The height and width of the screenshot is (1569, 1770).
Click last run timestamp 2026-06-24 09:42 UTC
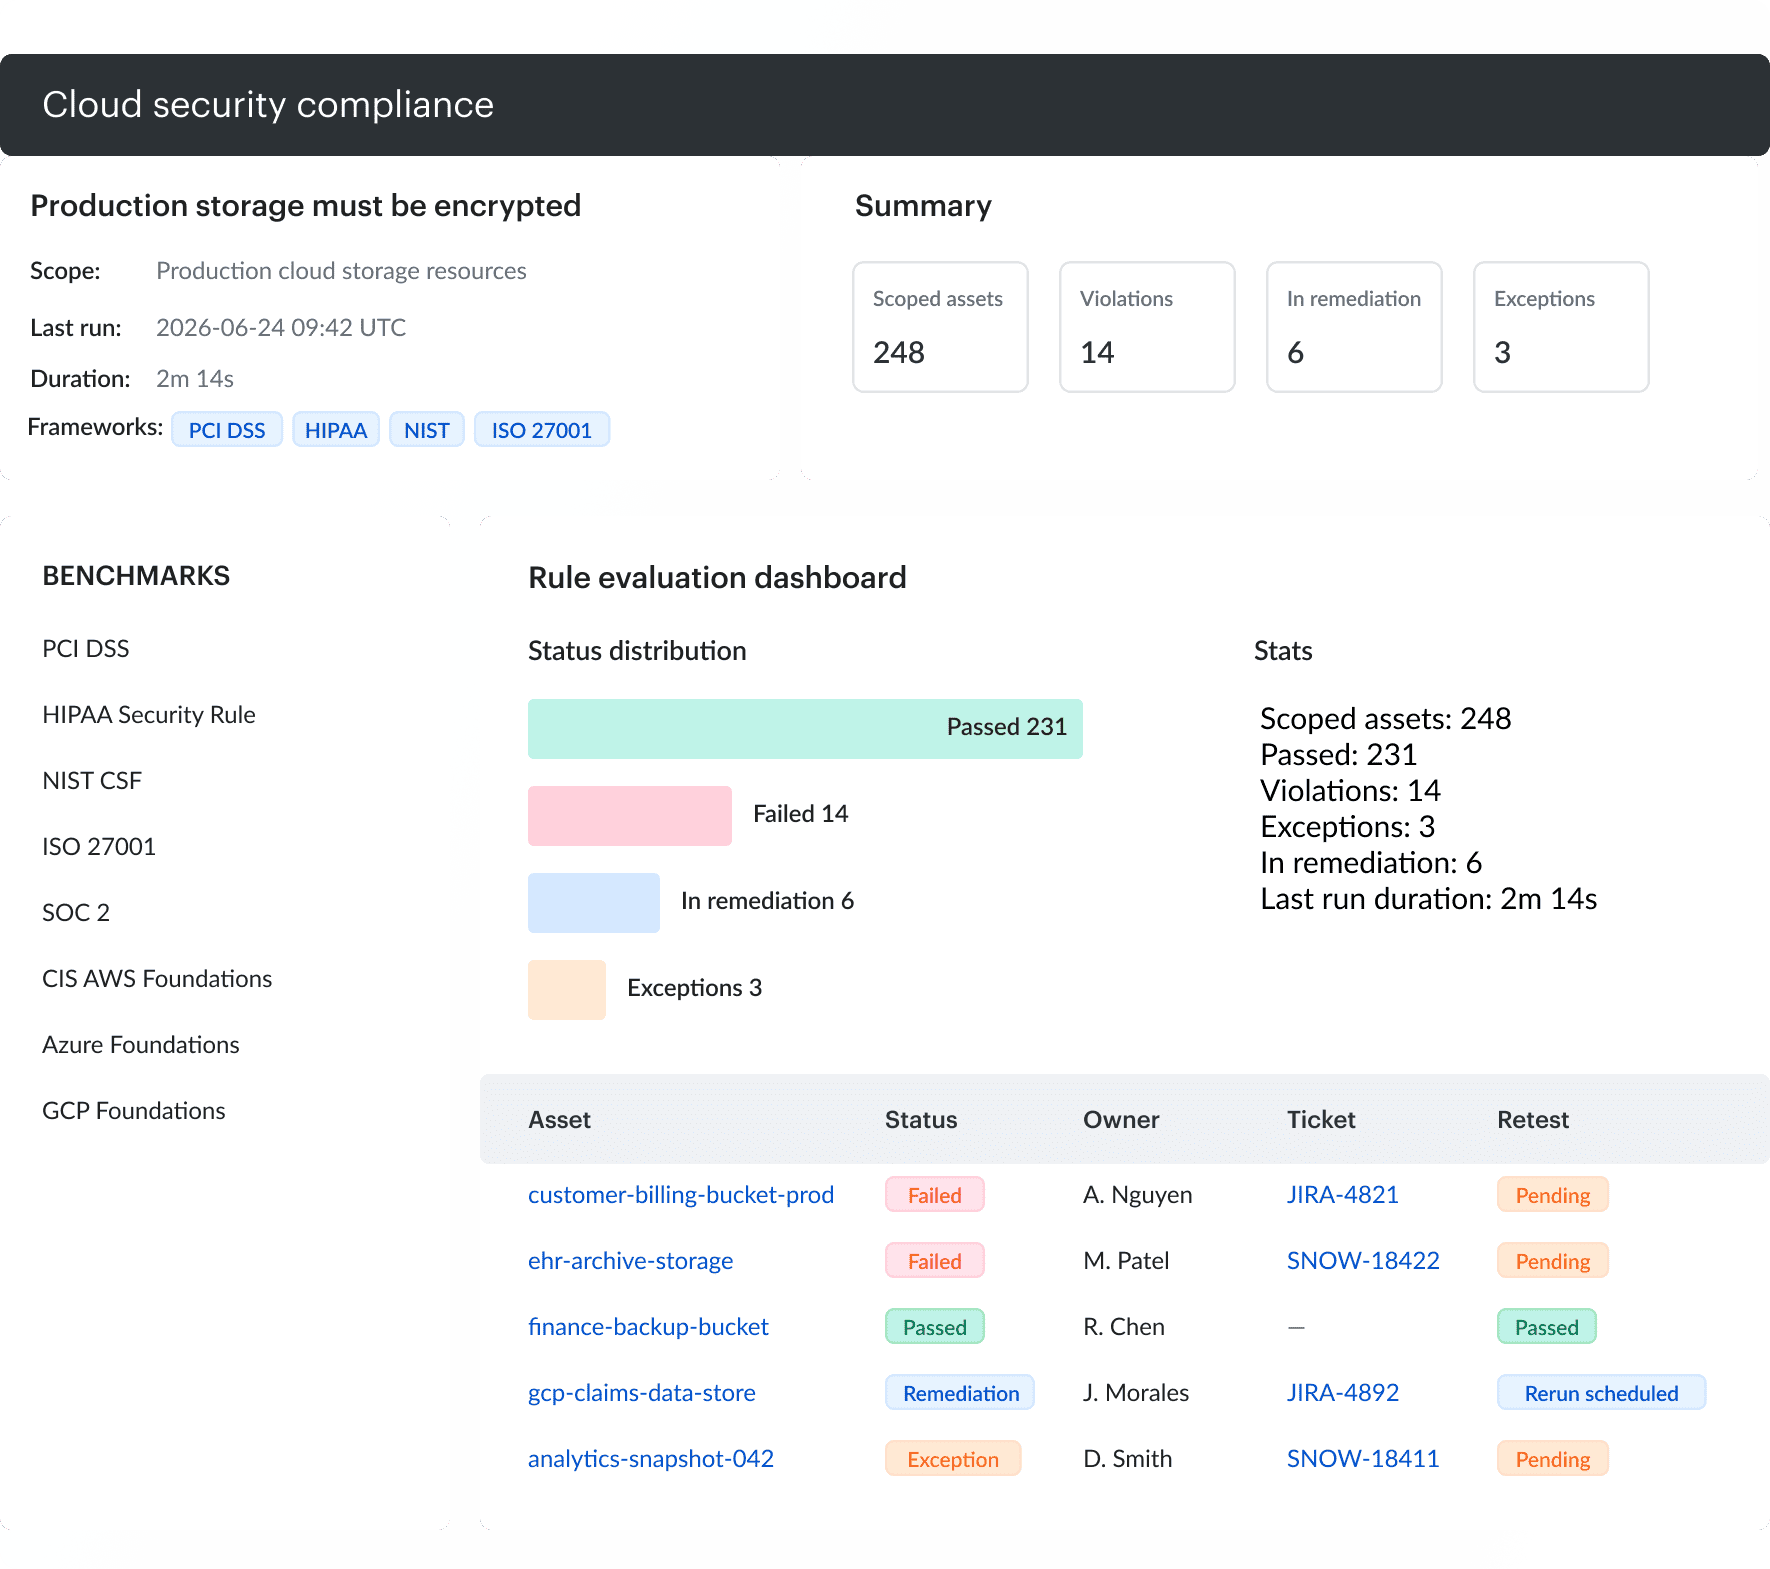tap(281, 328)
